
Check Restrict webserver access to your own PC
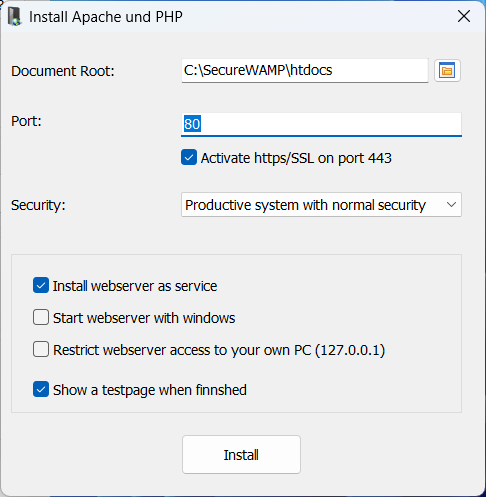point(41,349)
